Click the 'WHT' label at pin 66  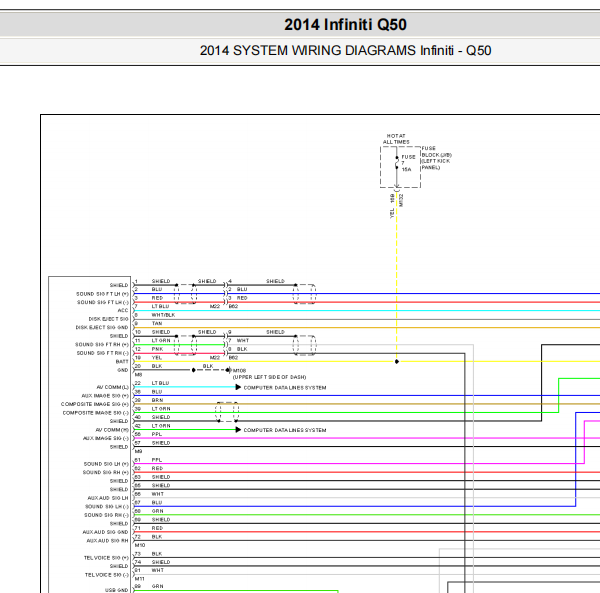pyautogui.click(x=157, y=494)
